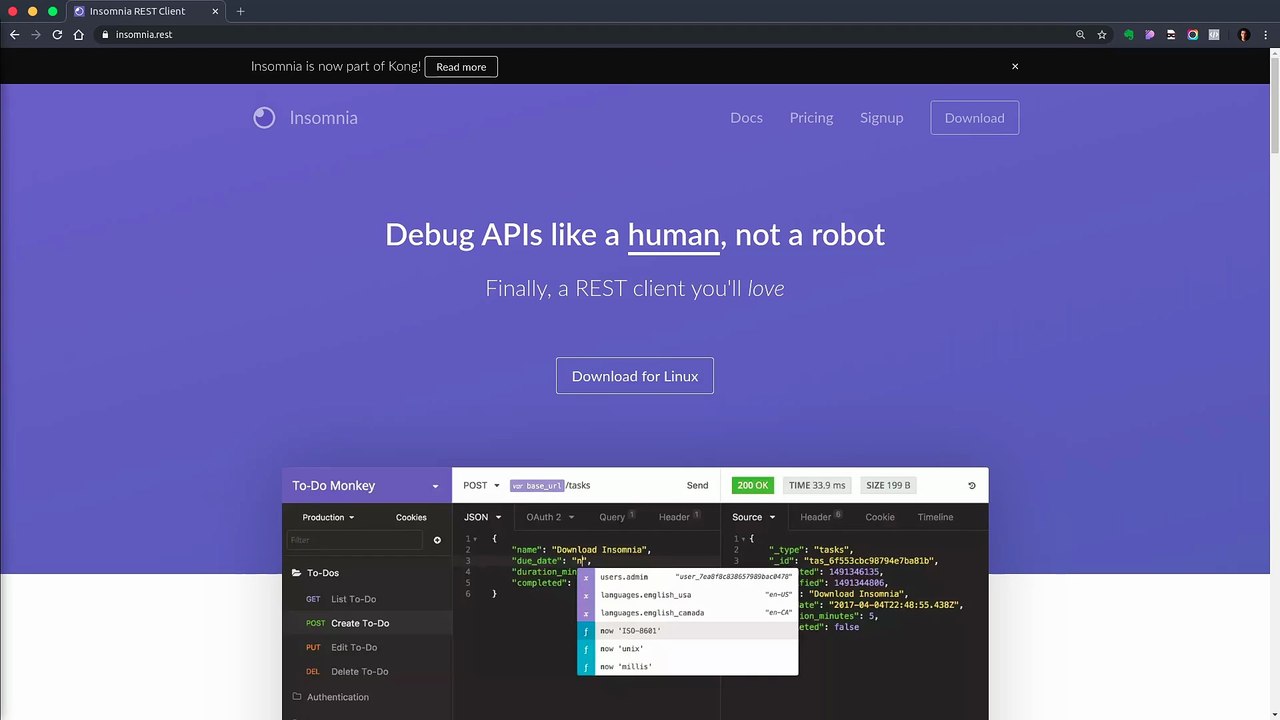Open the OAuth 2 auth dropdown

pos(550,517)
